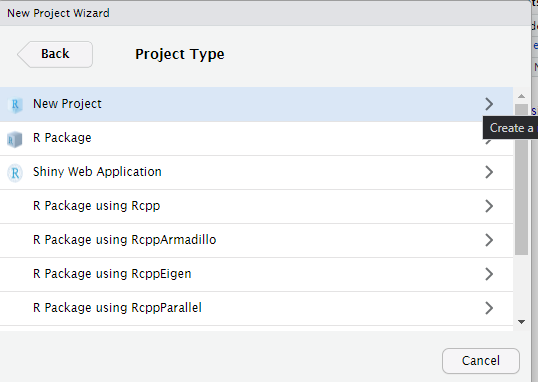Click the New Project R cube icon
The width and height of the screenshot is (538, 382).
[x=15, y=105]
